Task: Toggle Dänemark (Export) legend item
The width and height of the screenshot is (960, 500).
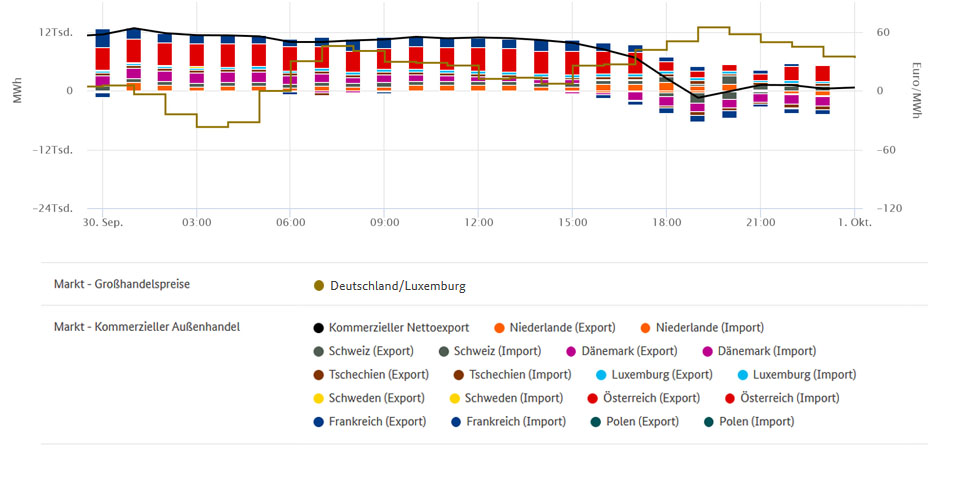Action: (622, 351)
